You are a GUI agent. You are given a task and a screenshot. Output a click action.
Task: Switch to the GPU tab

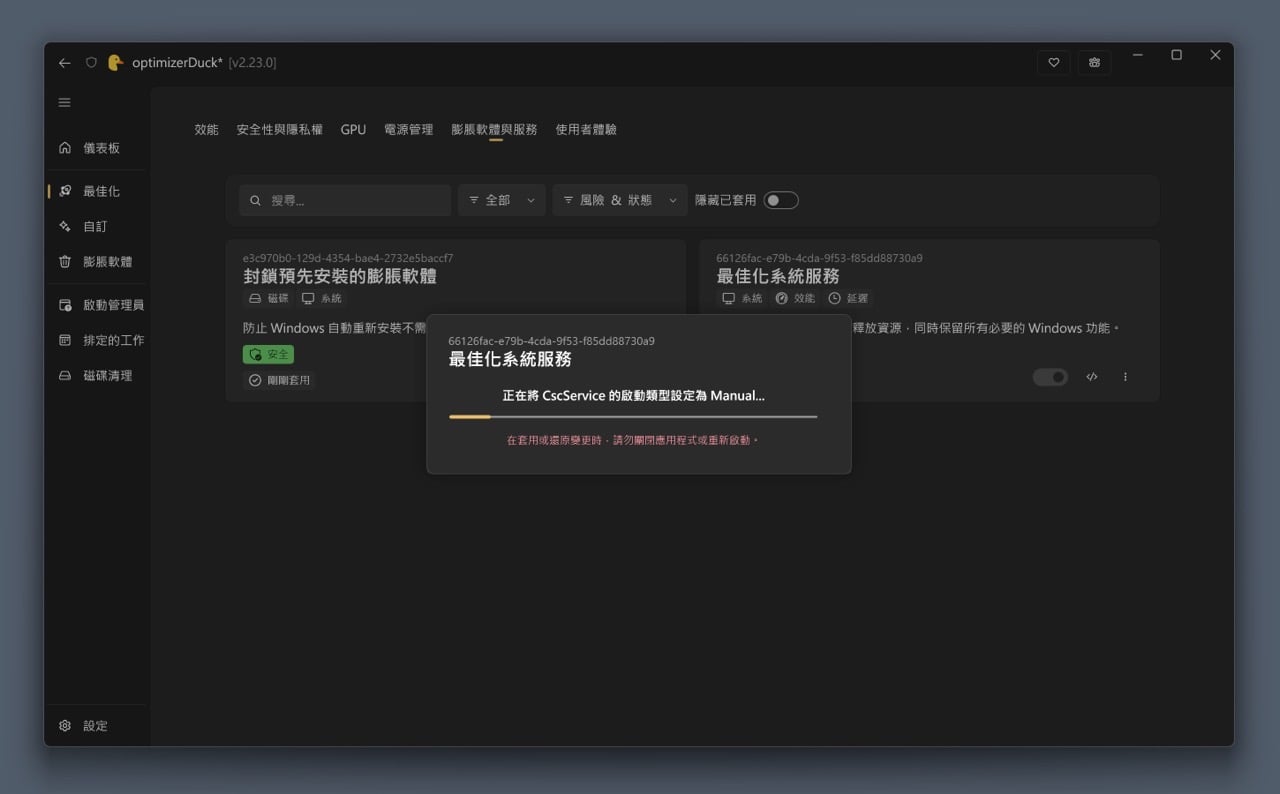(353, 129)
